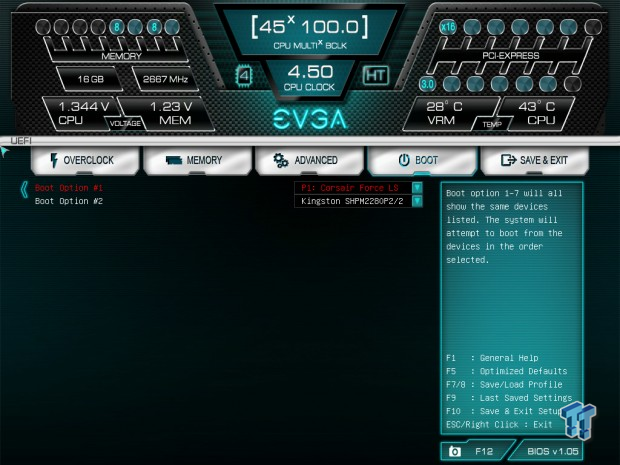The height and width of the screenshot is (465, 620).
Task: Click the 2667 MHz memory speed readout
Action: click(x=165, y=79)
